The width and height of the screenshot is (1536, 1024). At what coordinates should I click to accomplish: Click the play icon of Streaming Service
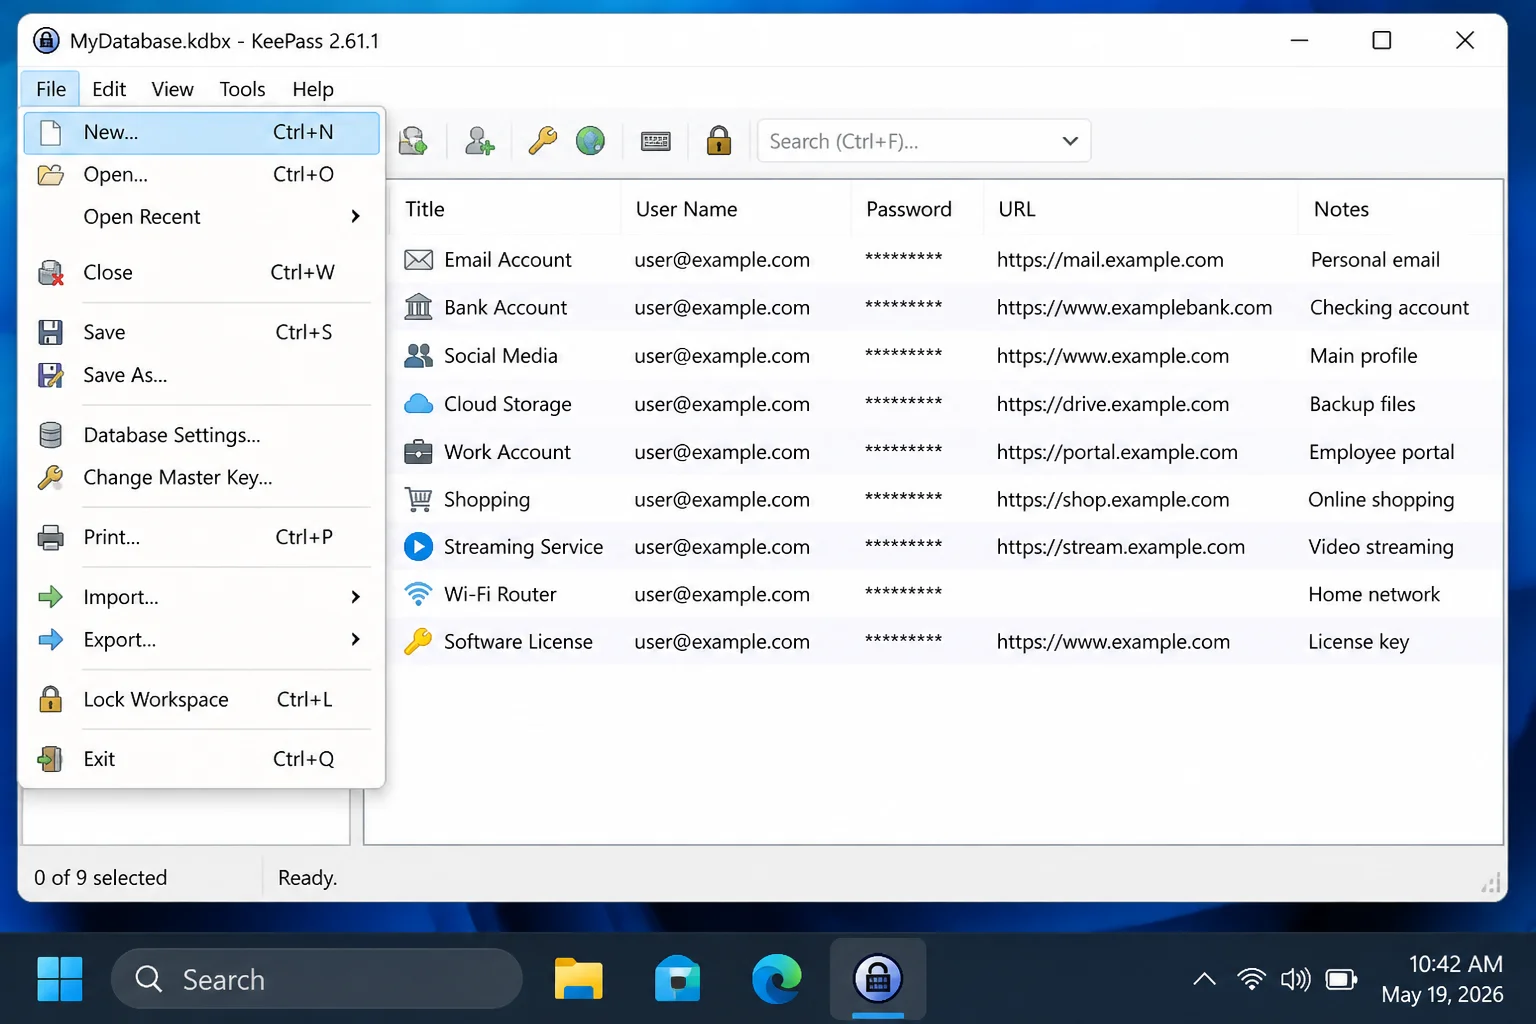coord(418,546)
